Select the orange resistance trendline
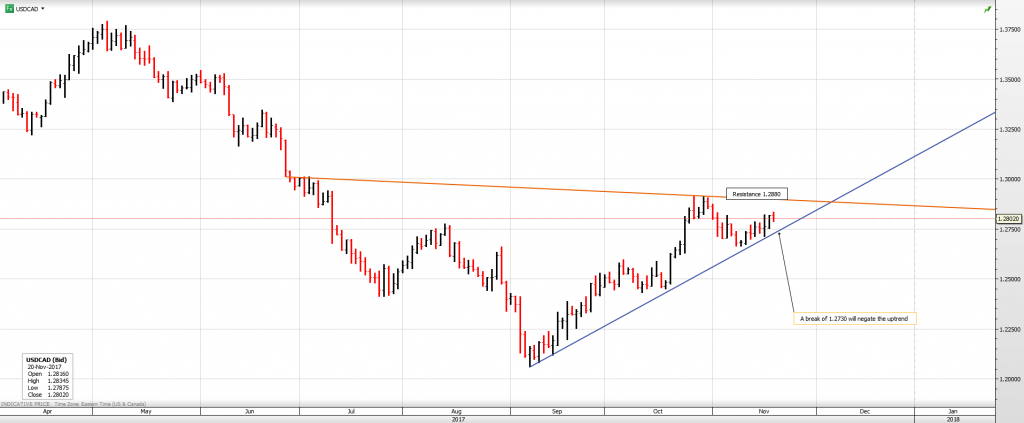This screenshot has width=1024, height=423. point(500,187)
